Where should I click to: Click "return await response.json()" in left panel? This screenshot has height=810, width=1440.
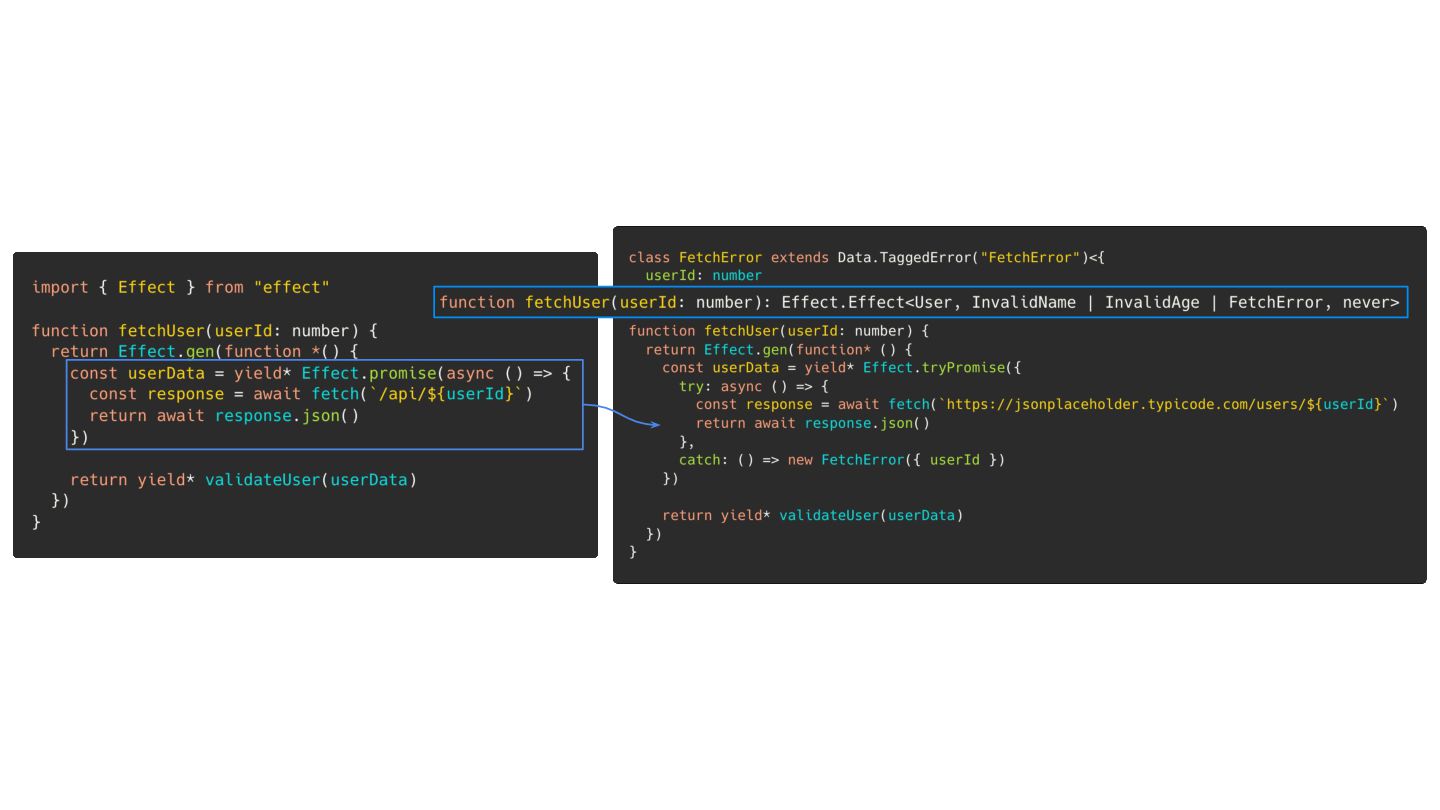[x=224, y=416]
